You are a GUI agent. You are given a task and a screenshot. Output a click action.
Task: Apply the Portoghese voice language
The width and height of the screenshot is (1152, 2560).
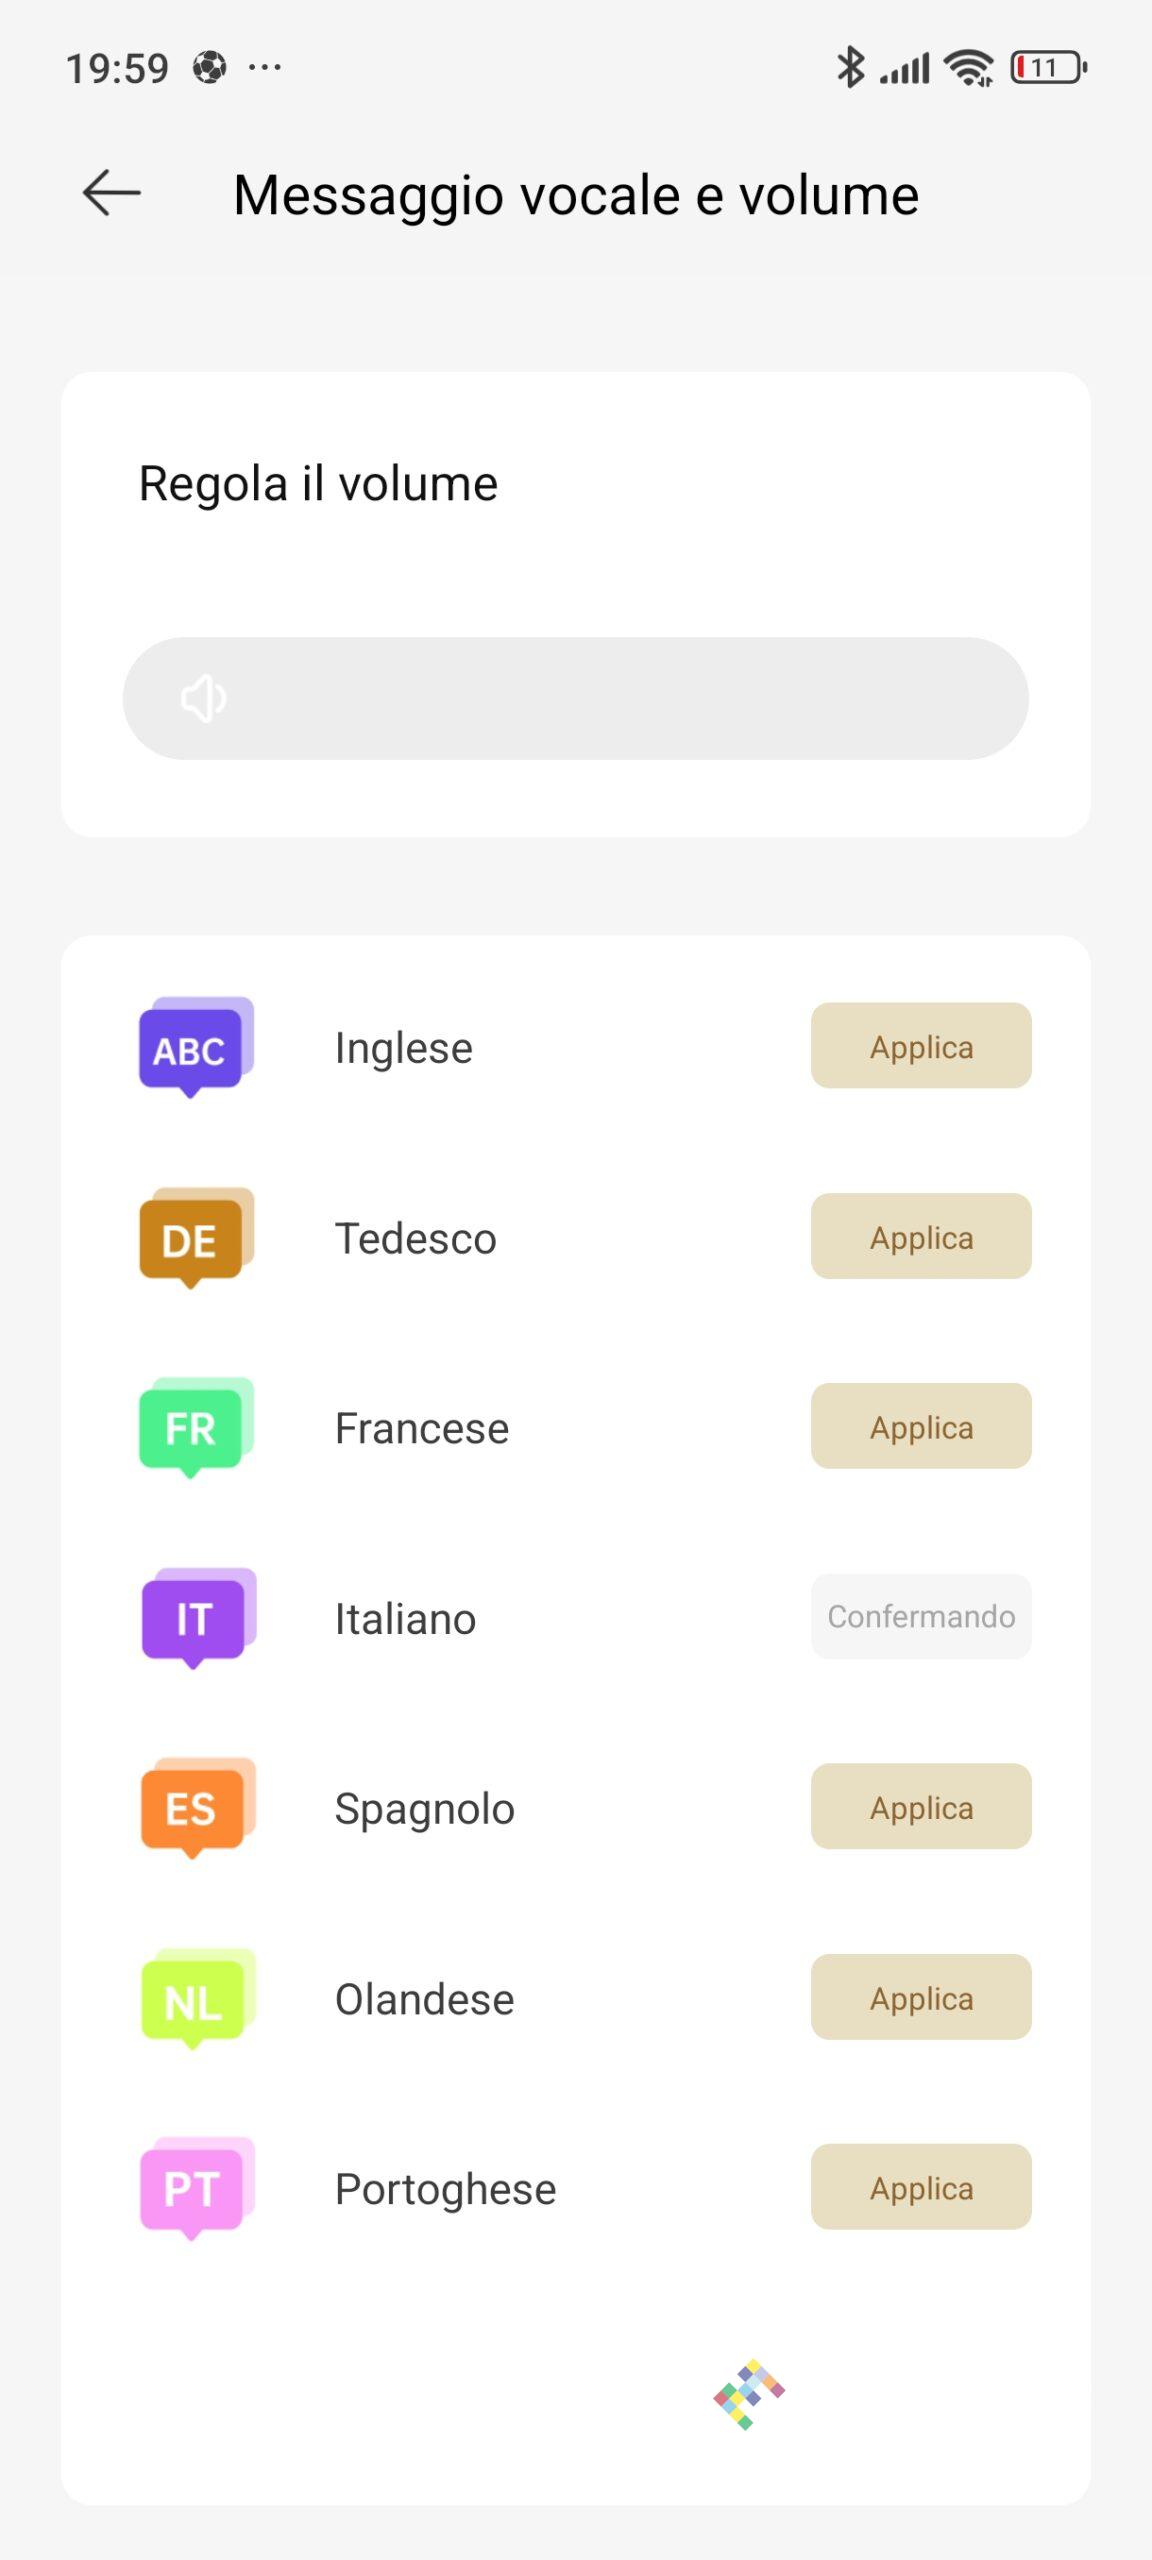[920, 2187]
